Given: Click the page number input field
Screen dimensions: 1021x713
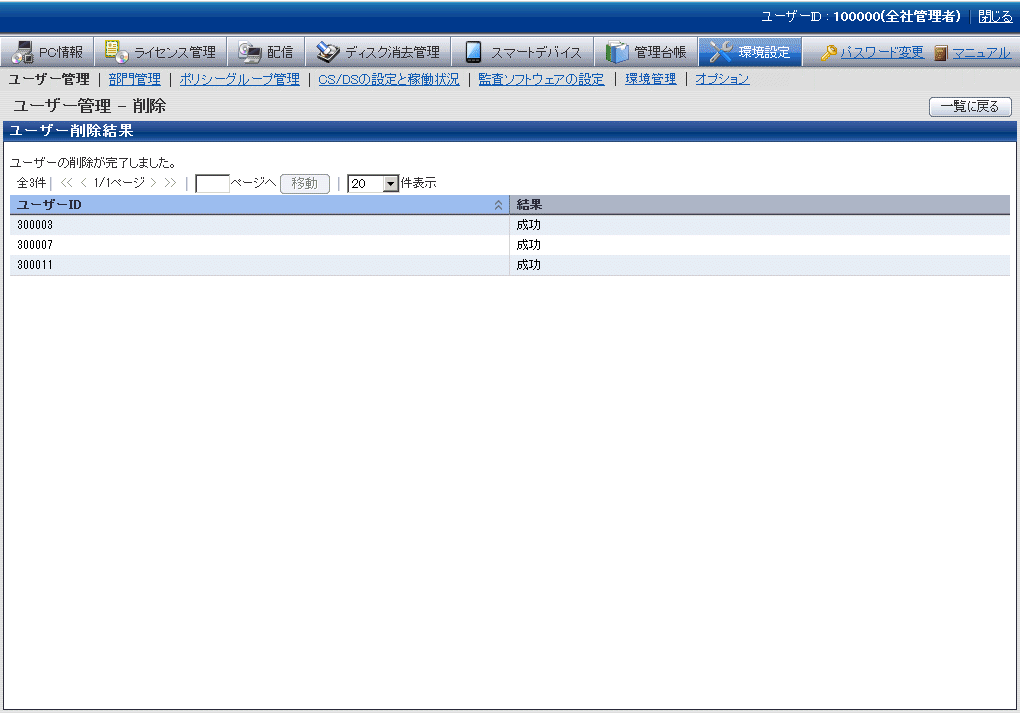Looking at the screenshot, I should [x=212, y=184].
